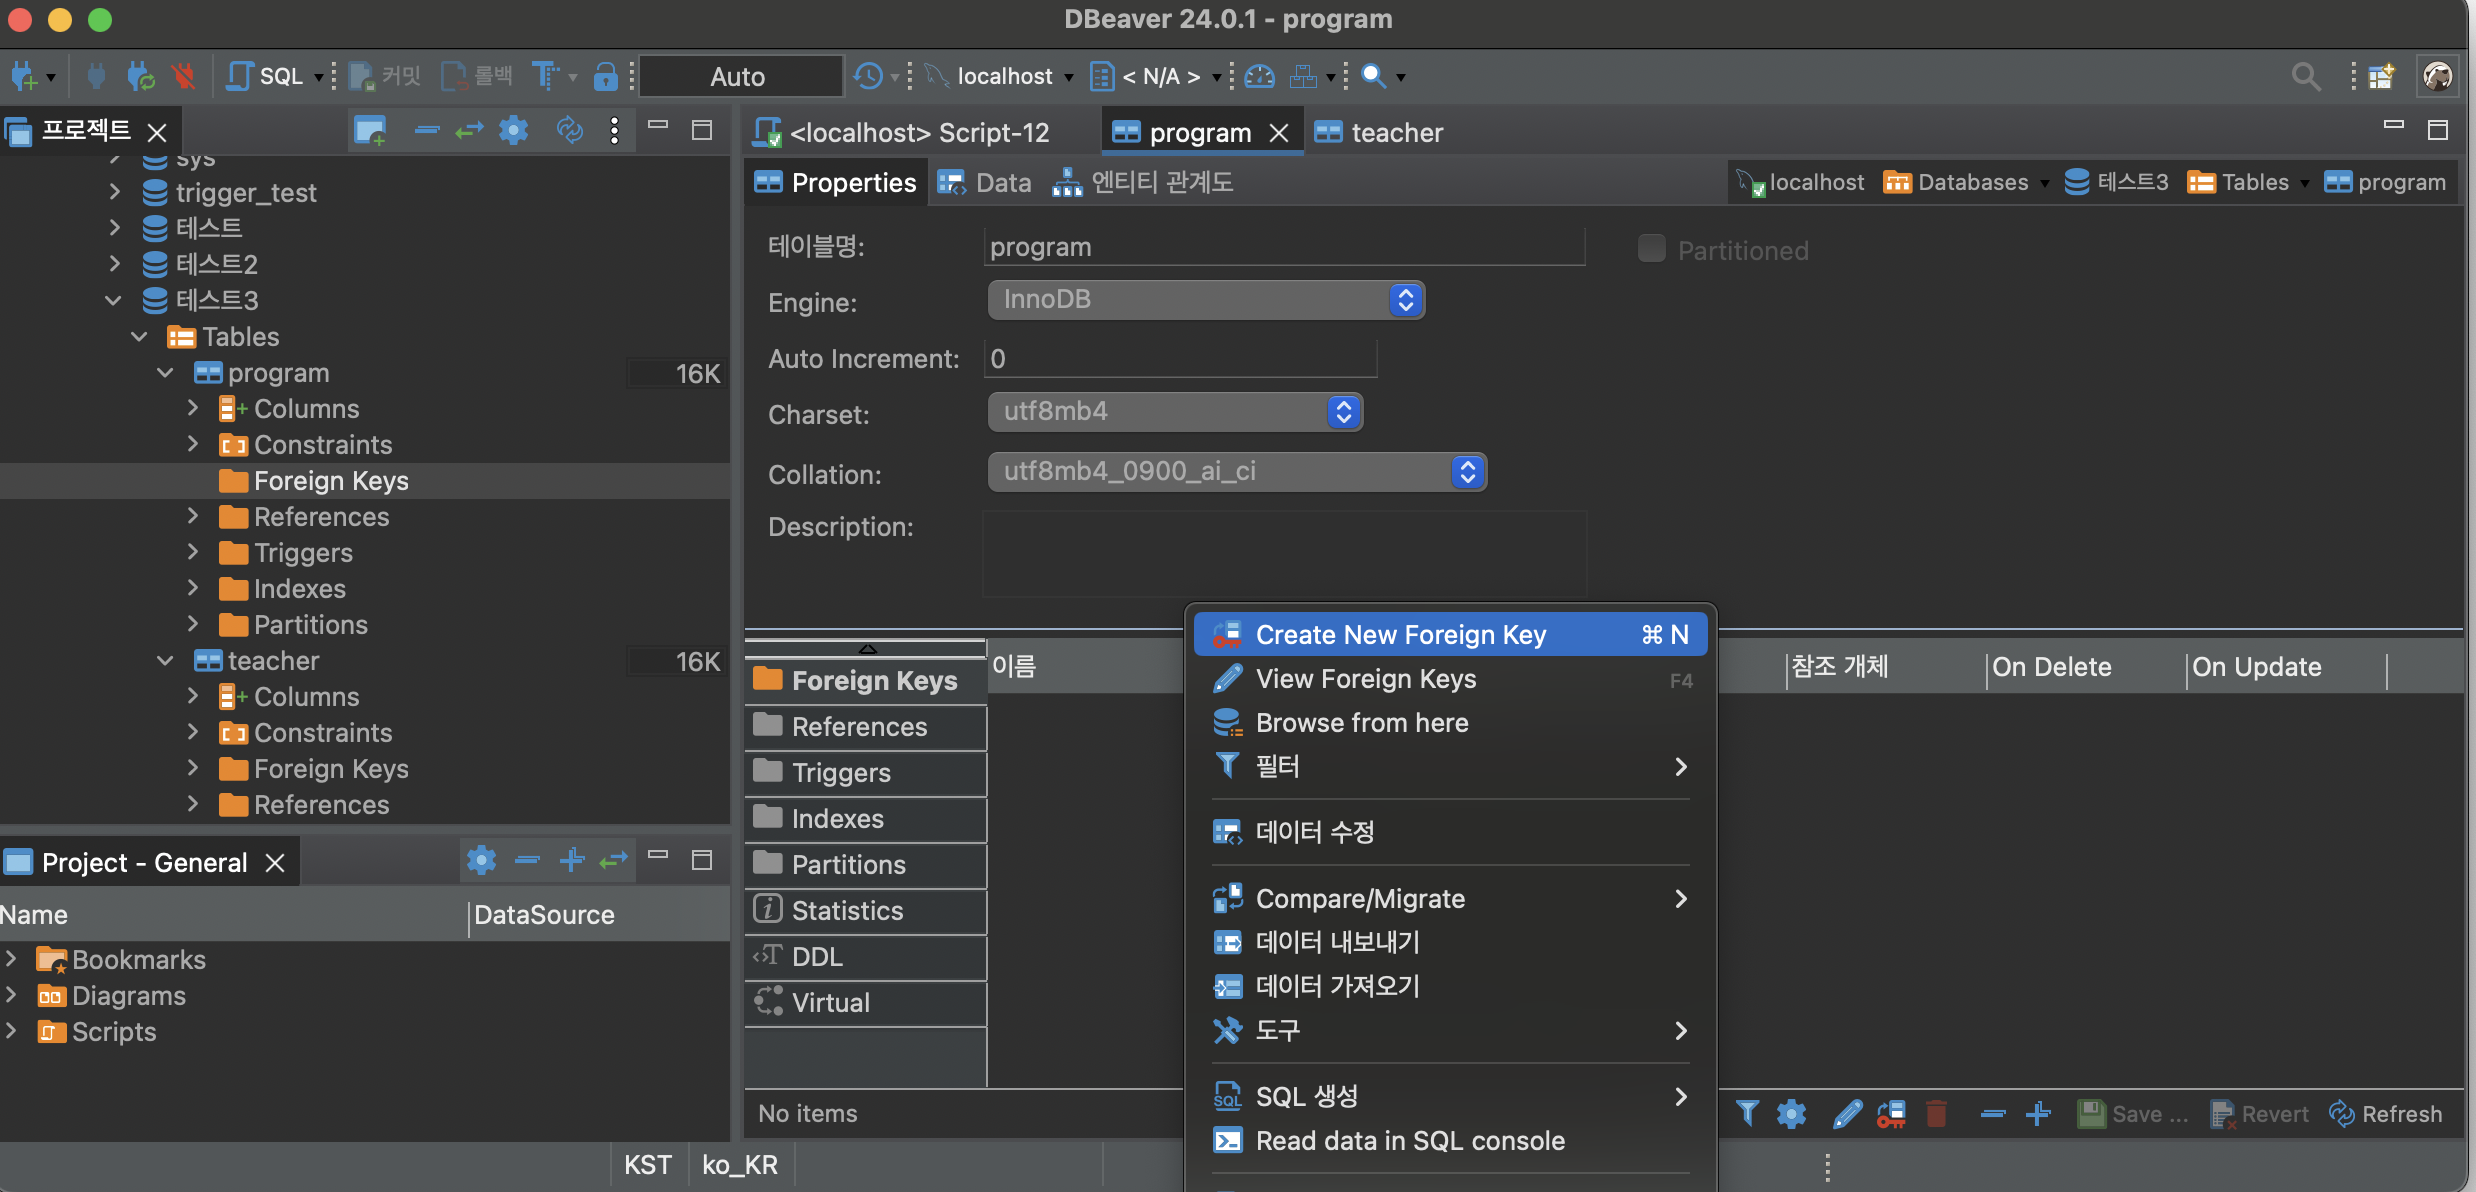This screenshot has height=1192, width=2476.
Task: Click the DBeaver perspective avatar icon
Action: tap(2438, 76)
